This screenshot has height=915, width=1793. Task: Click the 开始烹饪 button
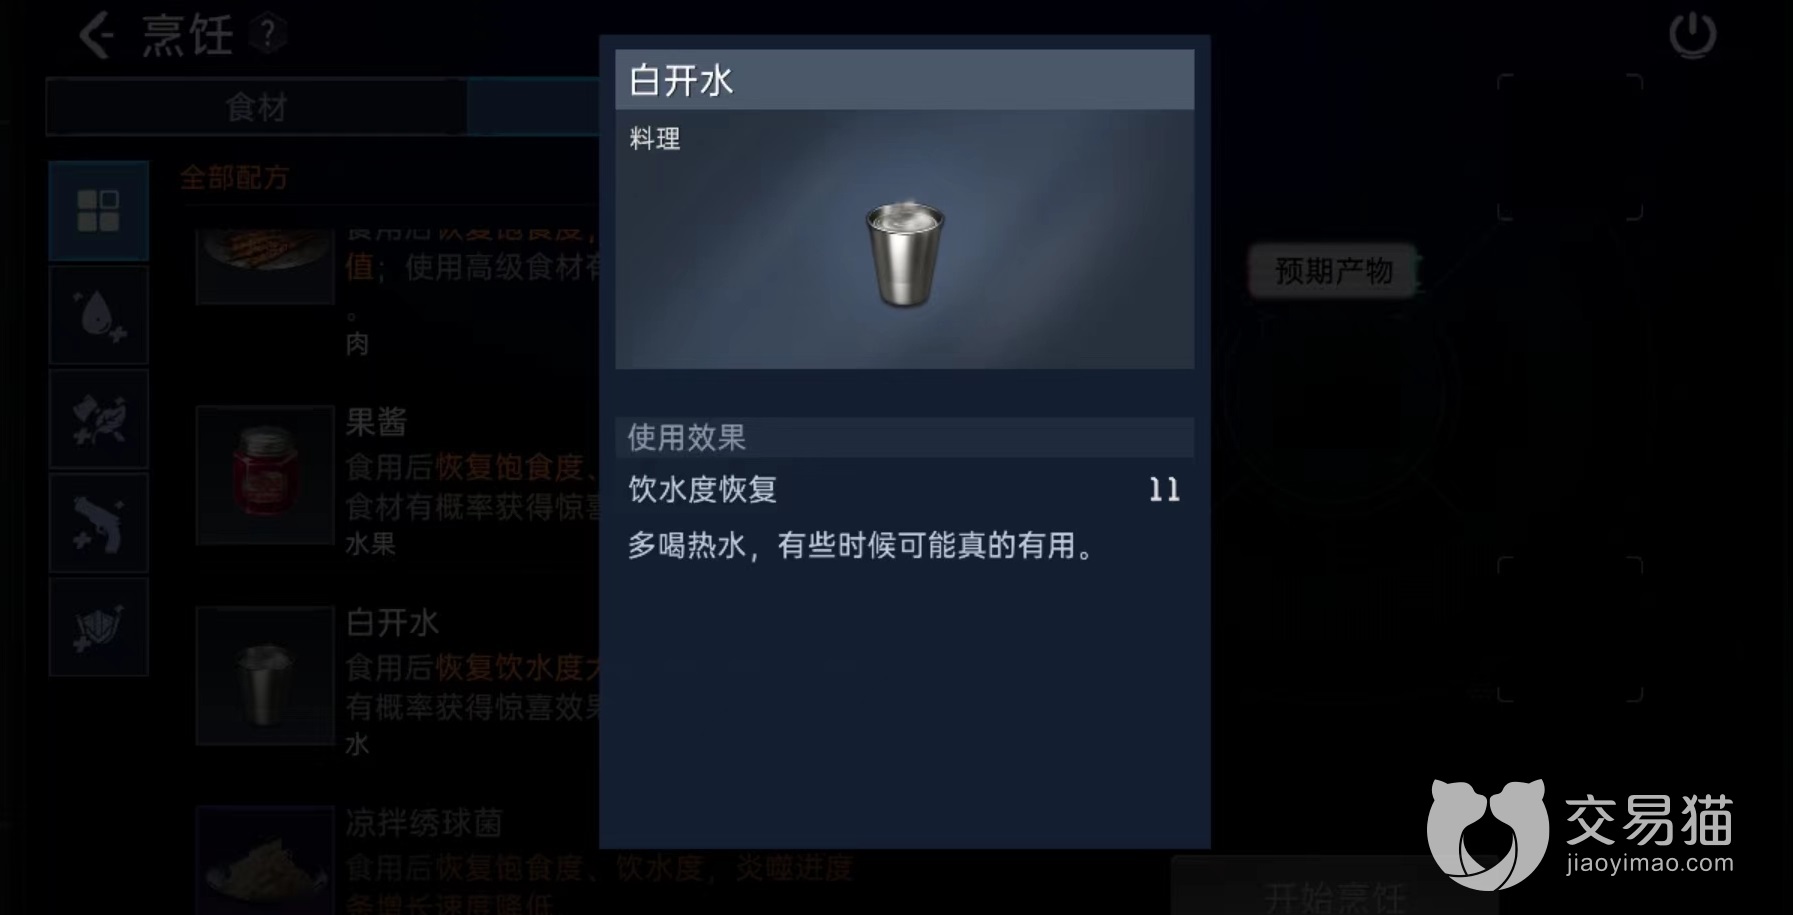coord(1333,893)
